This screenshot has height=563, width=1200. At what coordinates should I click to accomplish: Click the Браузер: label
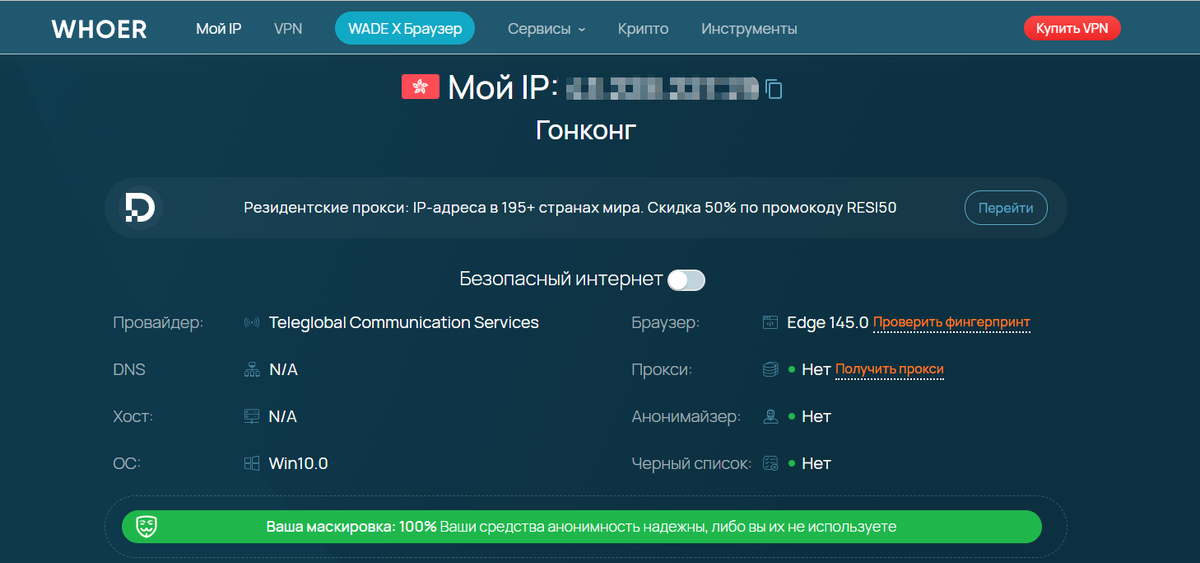(665, 323)
